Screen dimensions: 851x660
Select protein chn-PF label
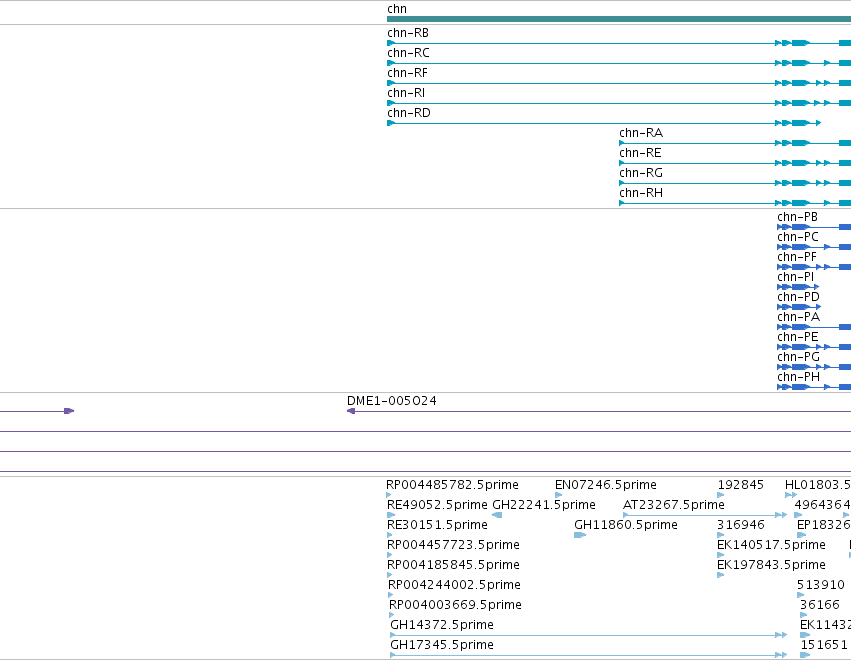tap(797, 257)
